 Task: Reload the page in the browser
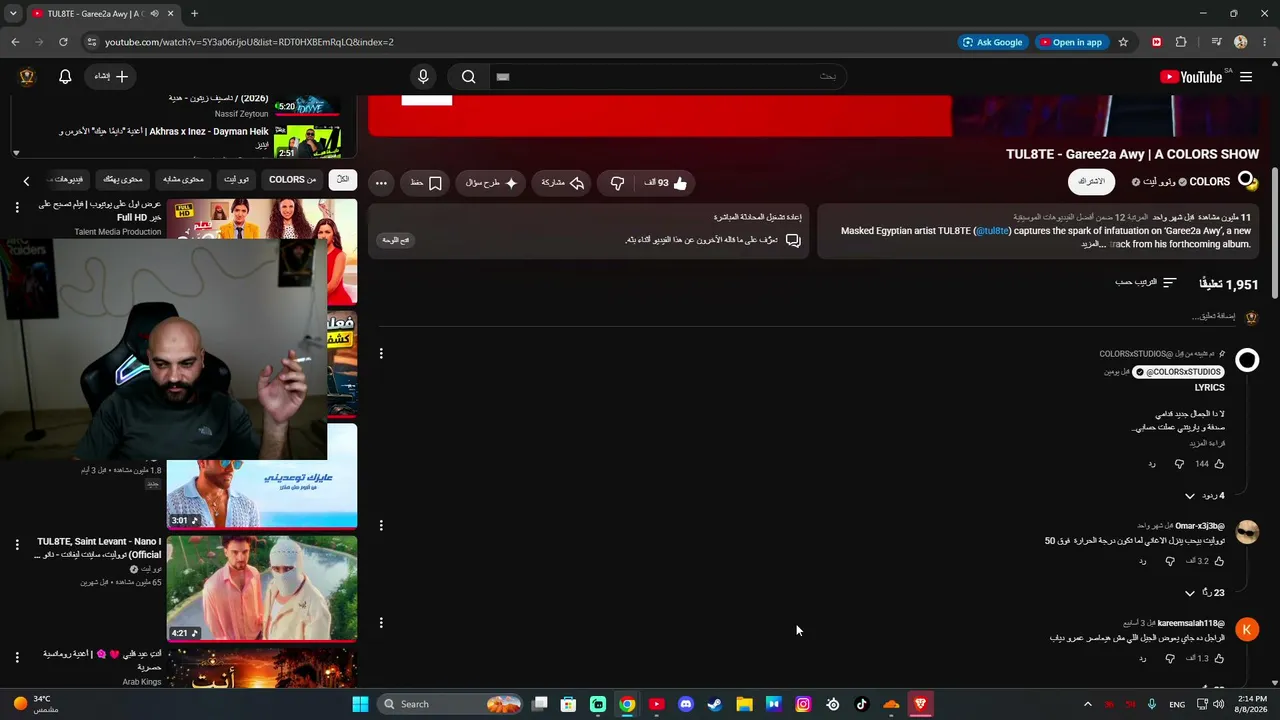pos(63,42)
